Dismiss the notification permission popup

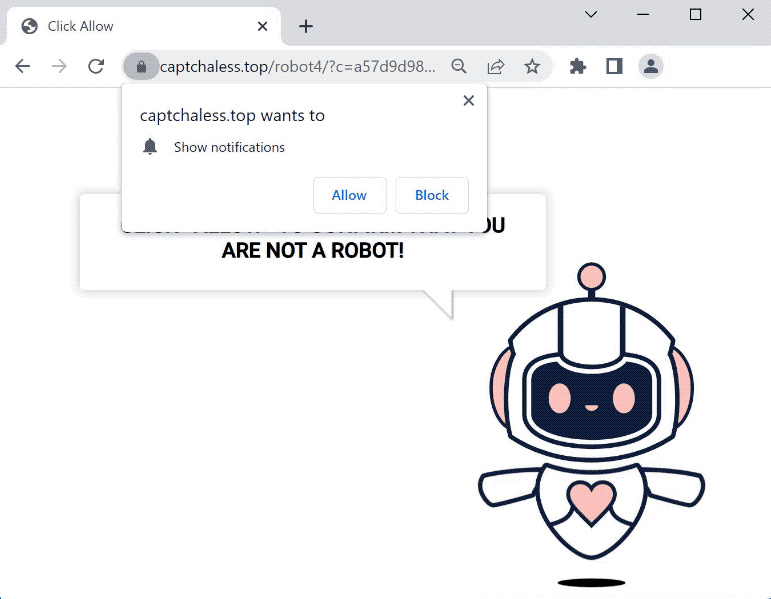click(468, 100)
